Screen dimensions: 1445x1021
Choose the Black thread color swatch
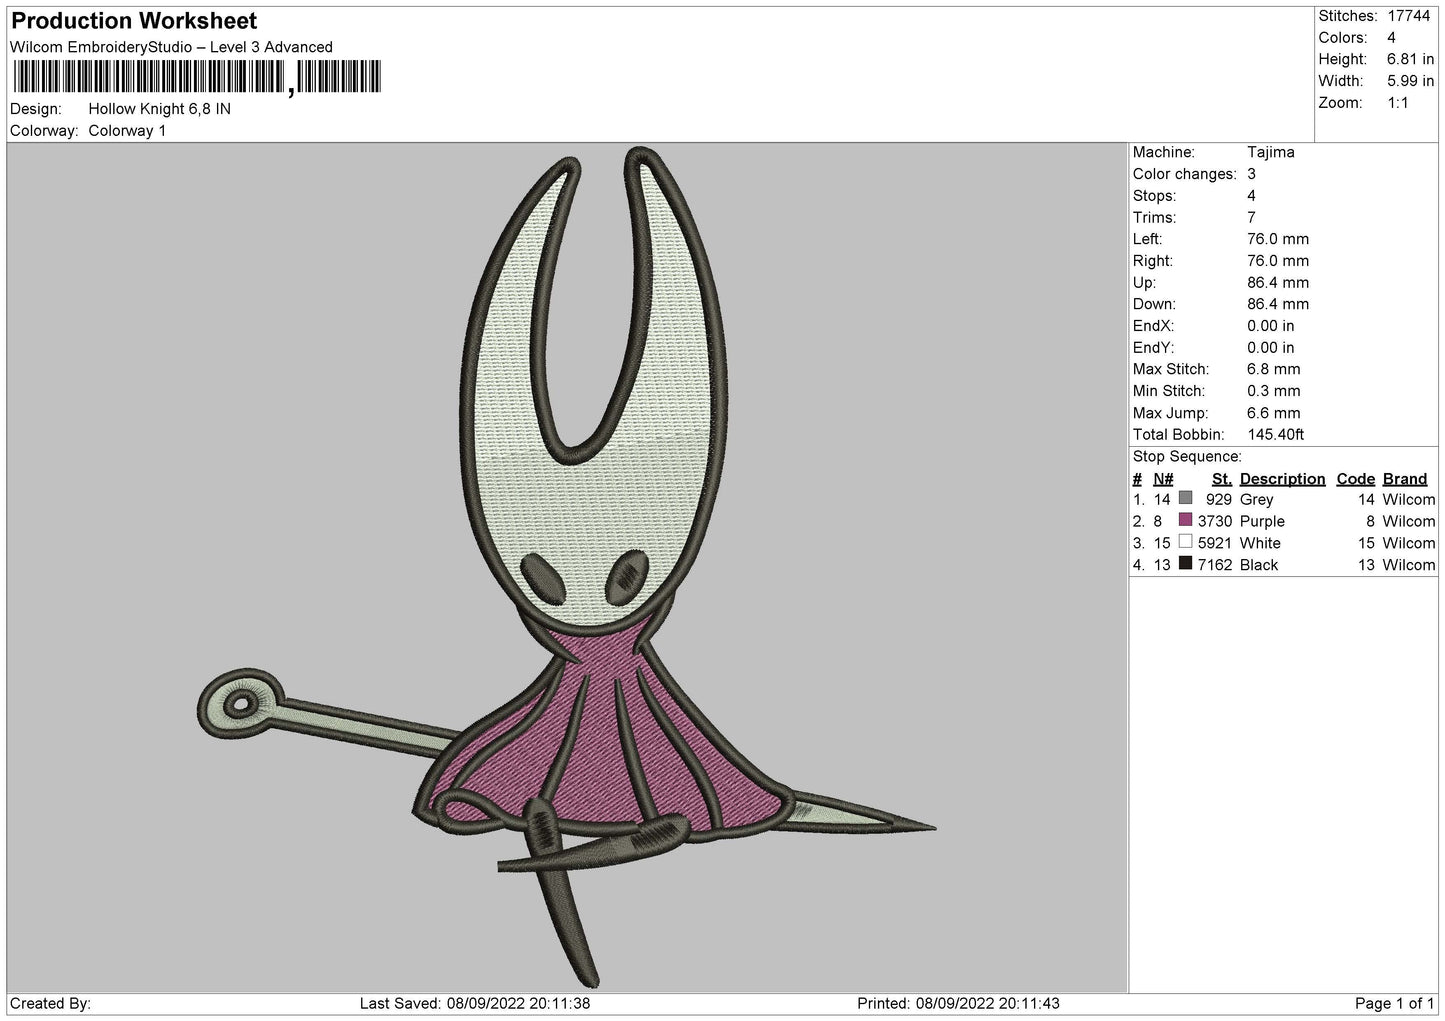click(x=1186, y=564)
